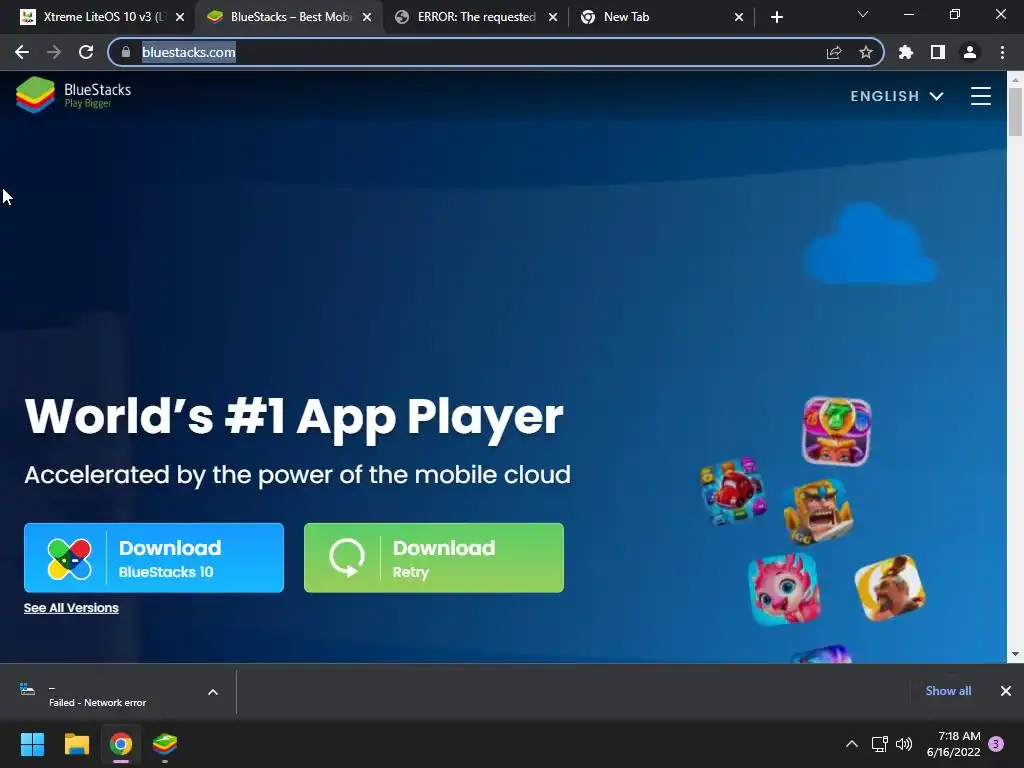This screenshot has height=768, width=1024.
Task: Click the scrollbar down arrow
Action: (x=1015, y=654)
